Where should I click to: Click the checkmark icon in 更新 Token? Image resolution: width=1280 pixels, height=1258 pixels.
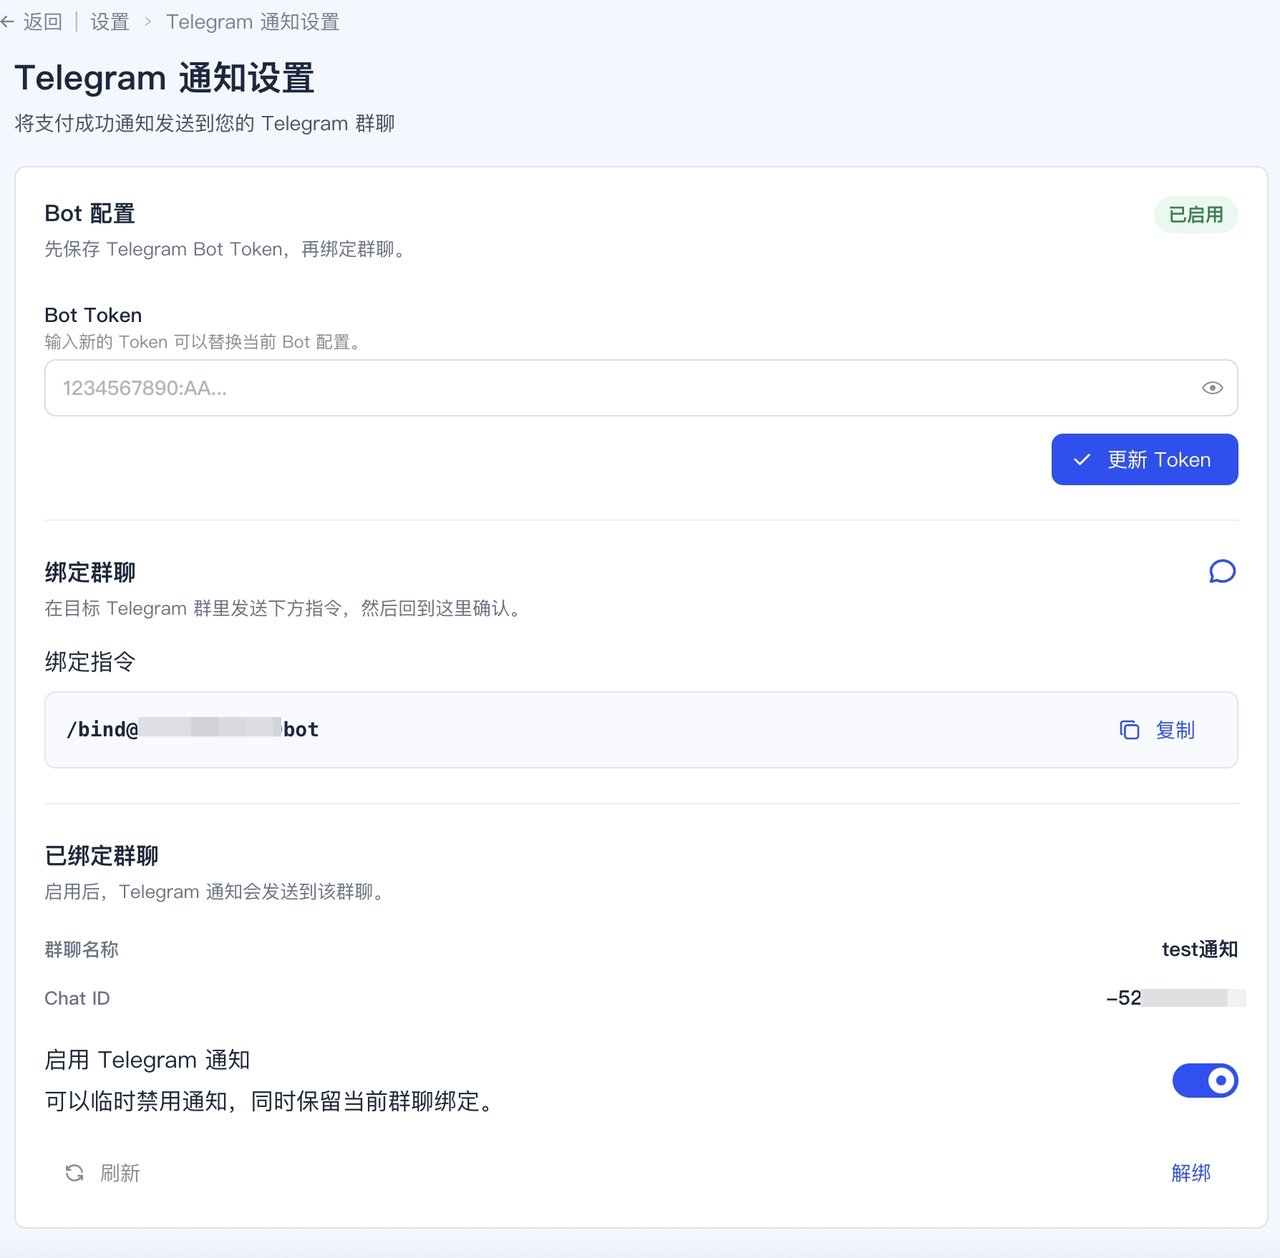[1082, 460]
